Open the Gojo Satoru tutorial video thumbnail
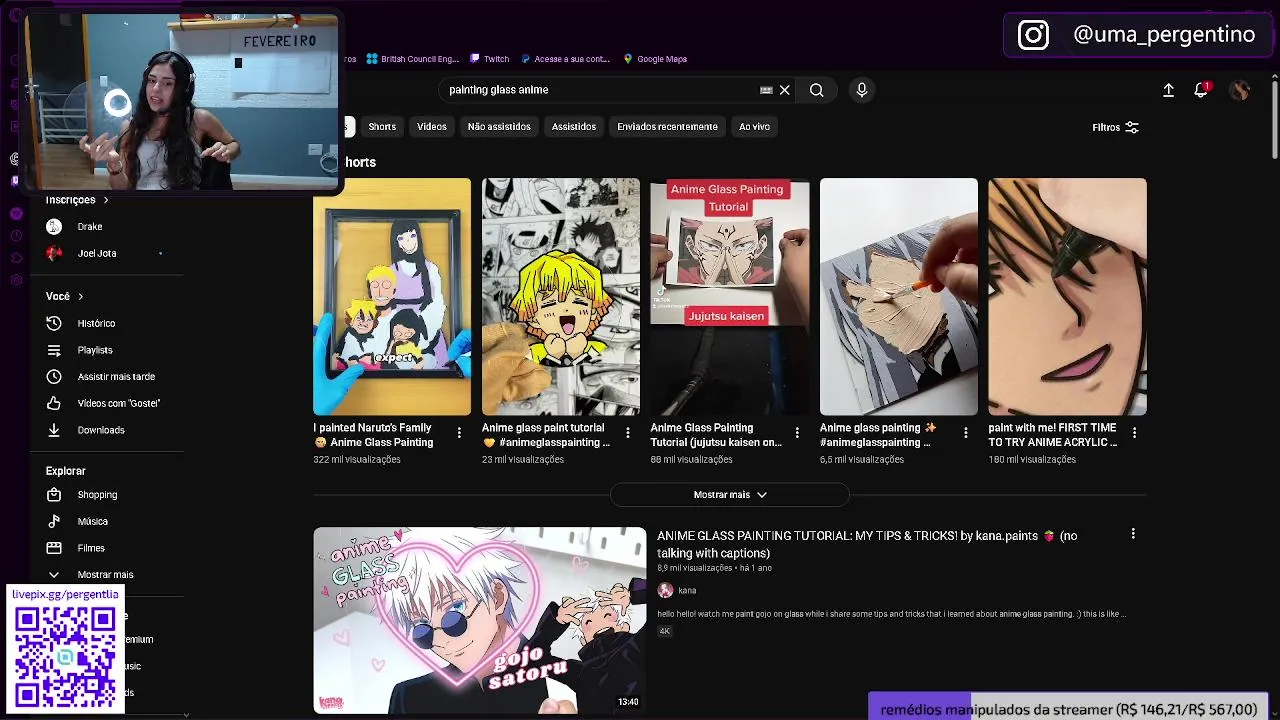 click(480, 620)
